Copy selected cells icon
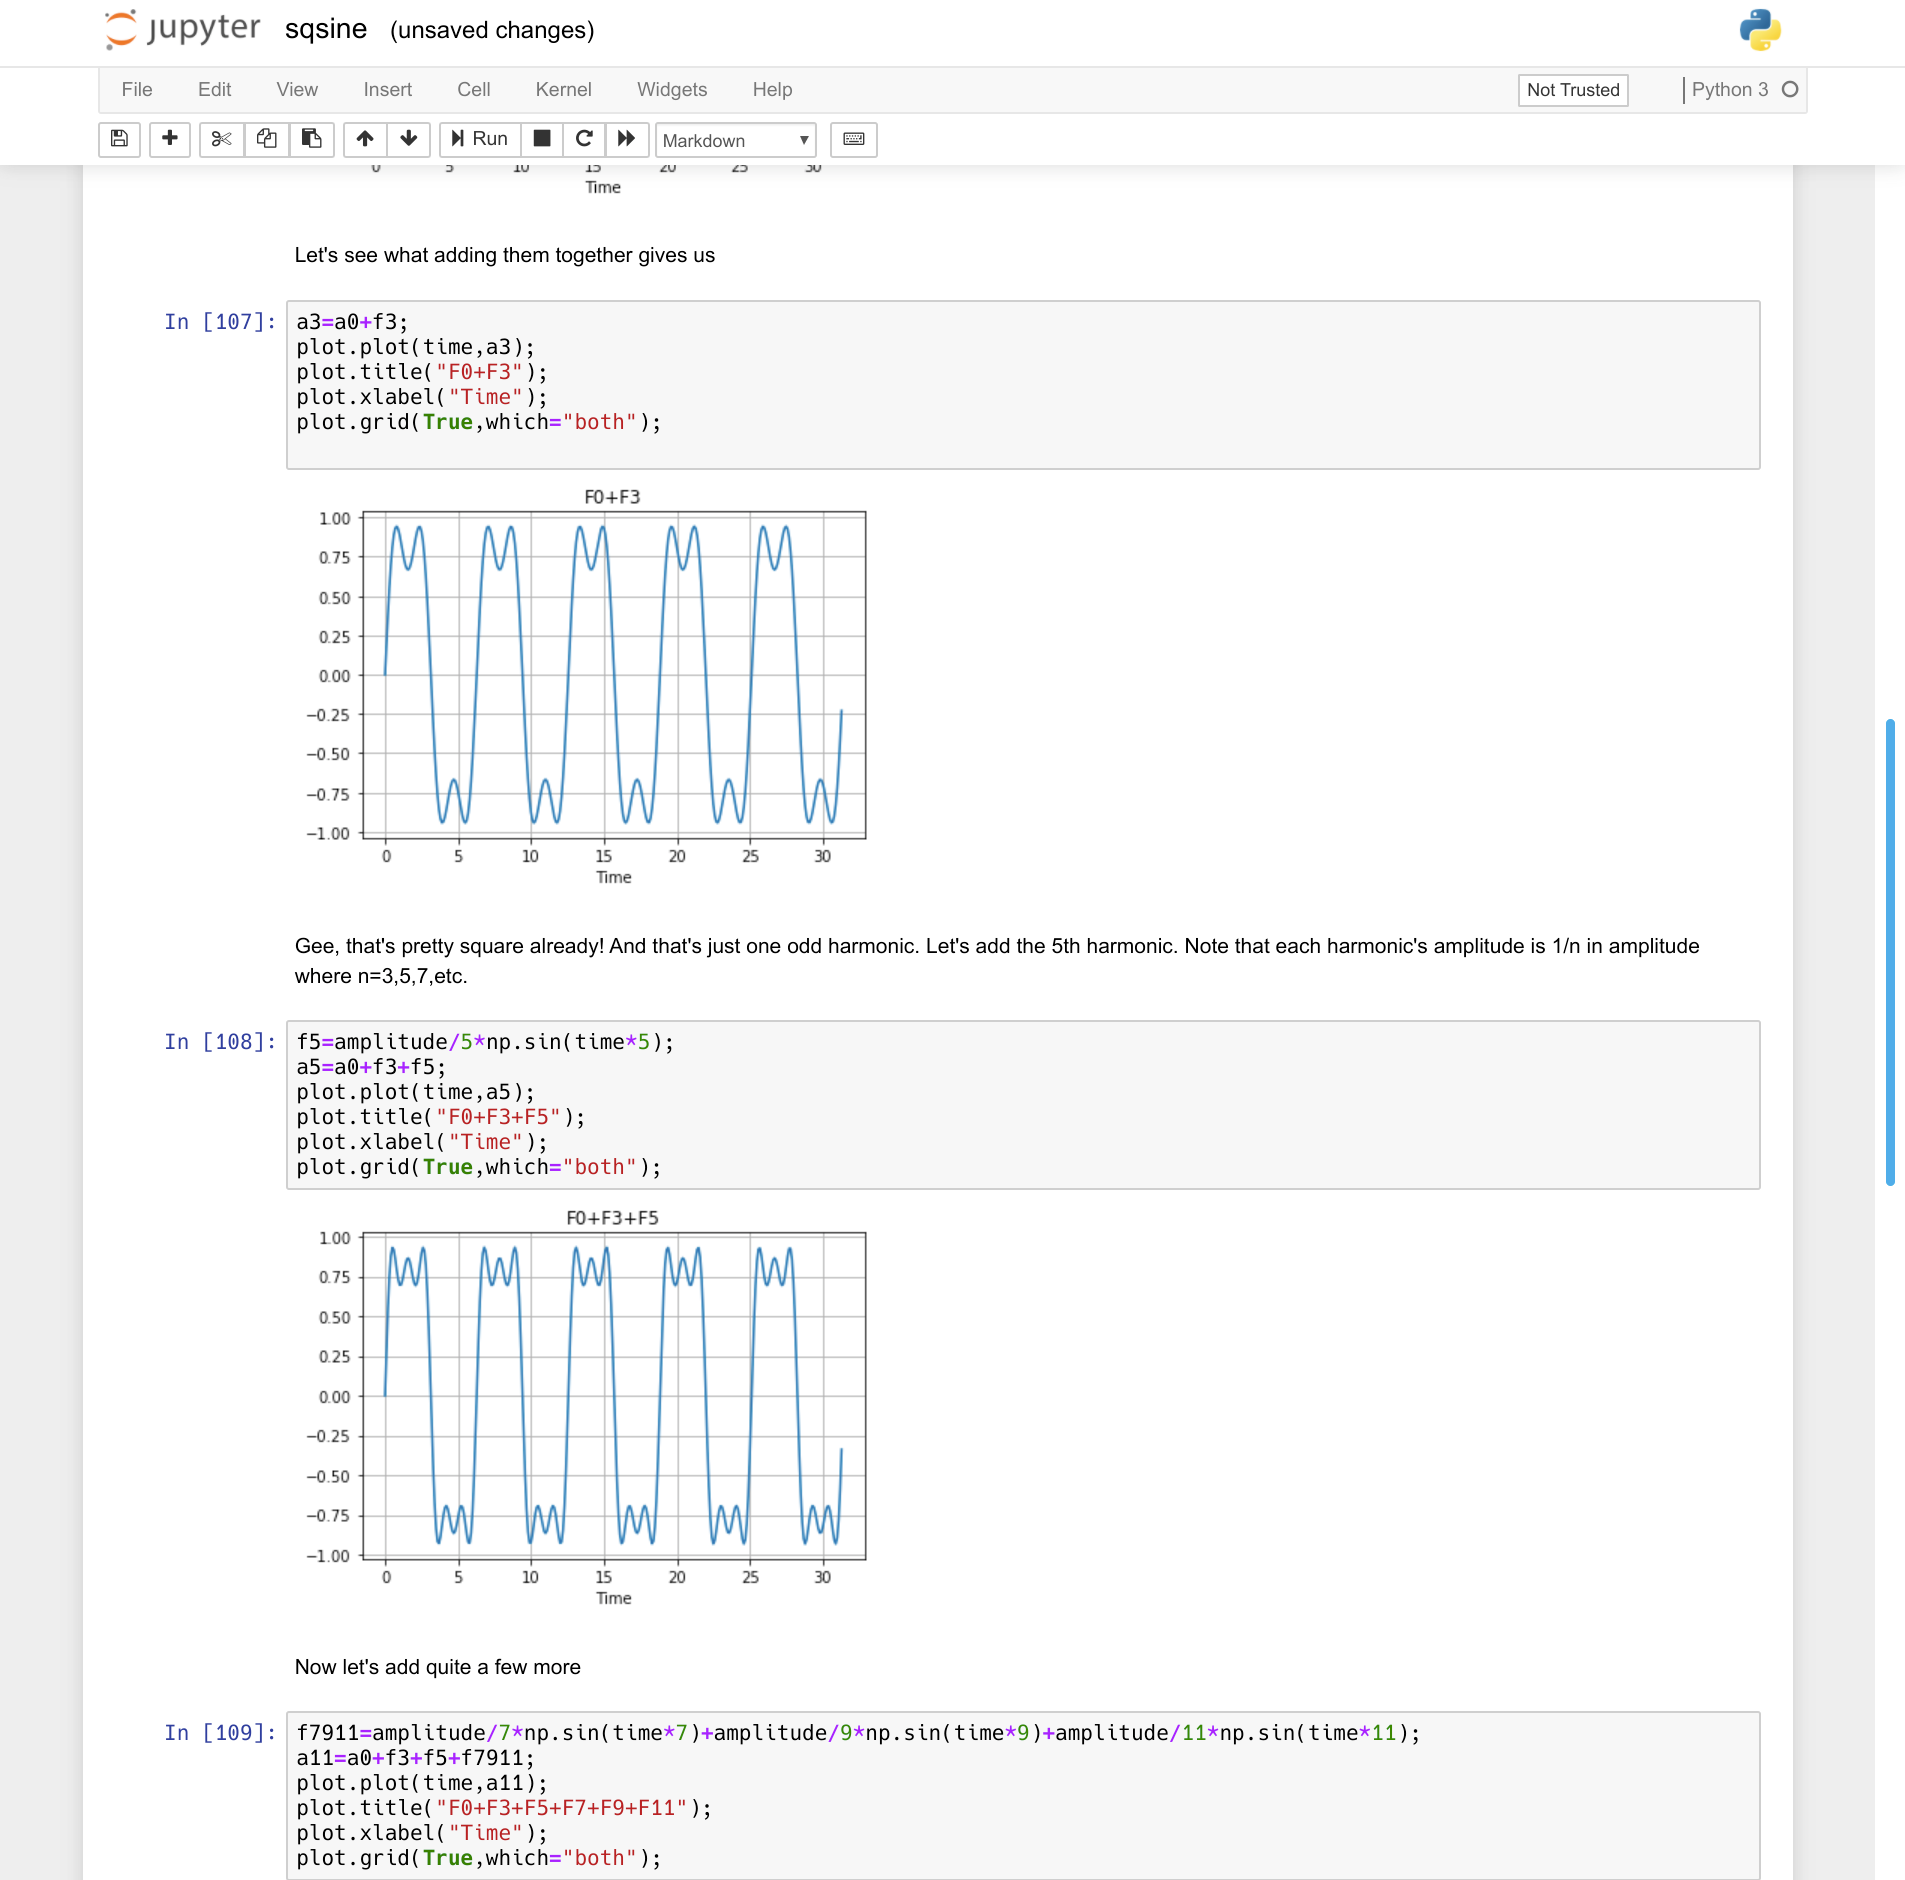Image resolution: width=1905 pixels, height=1880 pixels. pyautogui.click(x=266, y=139)
